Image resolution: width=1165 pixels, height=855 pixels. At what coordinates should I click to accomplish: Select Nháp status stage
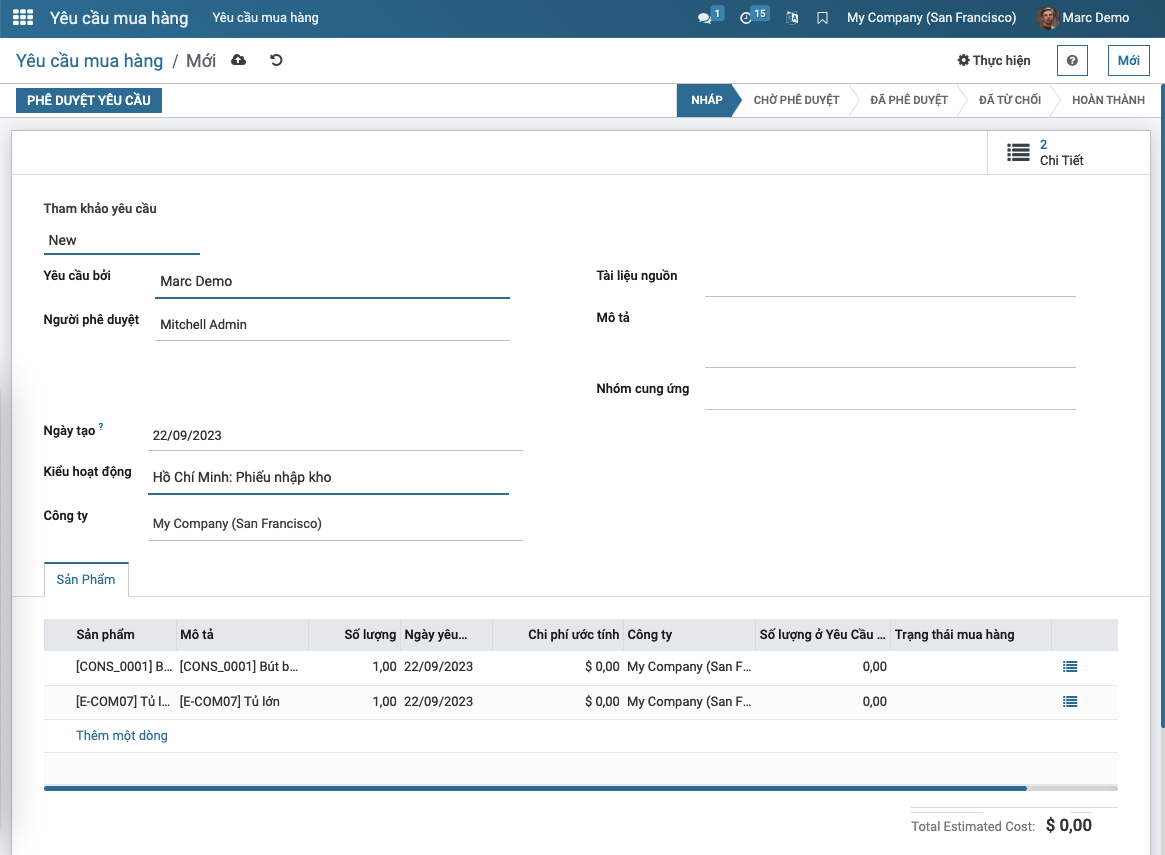coord(707,100)
